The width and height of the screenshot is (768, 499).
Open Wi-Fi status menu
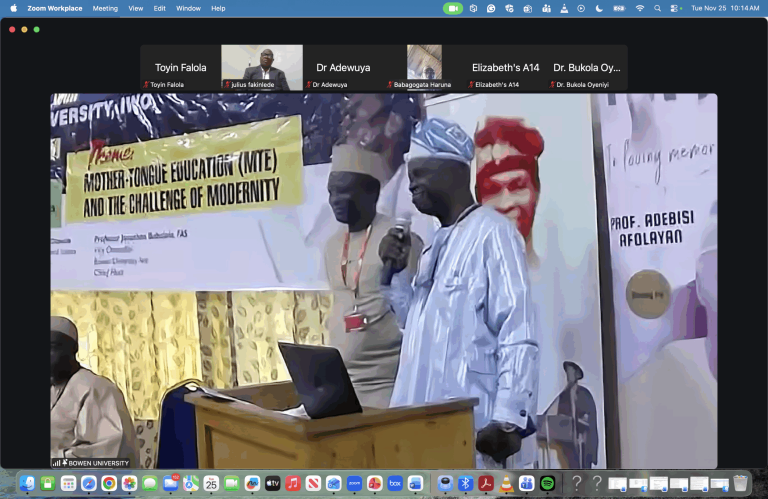640,8
